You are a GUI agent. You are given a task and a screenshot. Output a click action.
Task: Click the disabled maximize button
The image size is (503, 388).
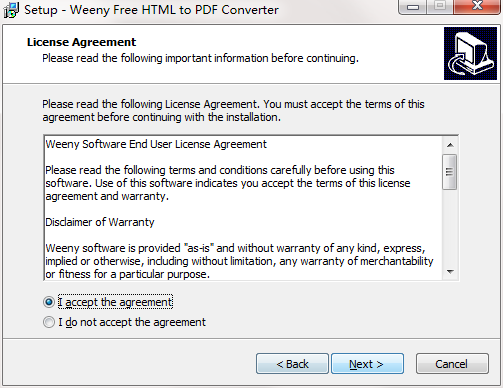(440, 6)
